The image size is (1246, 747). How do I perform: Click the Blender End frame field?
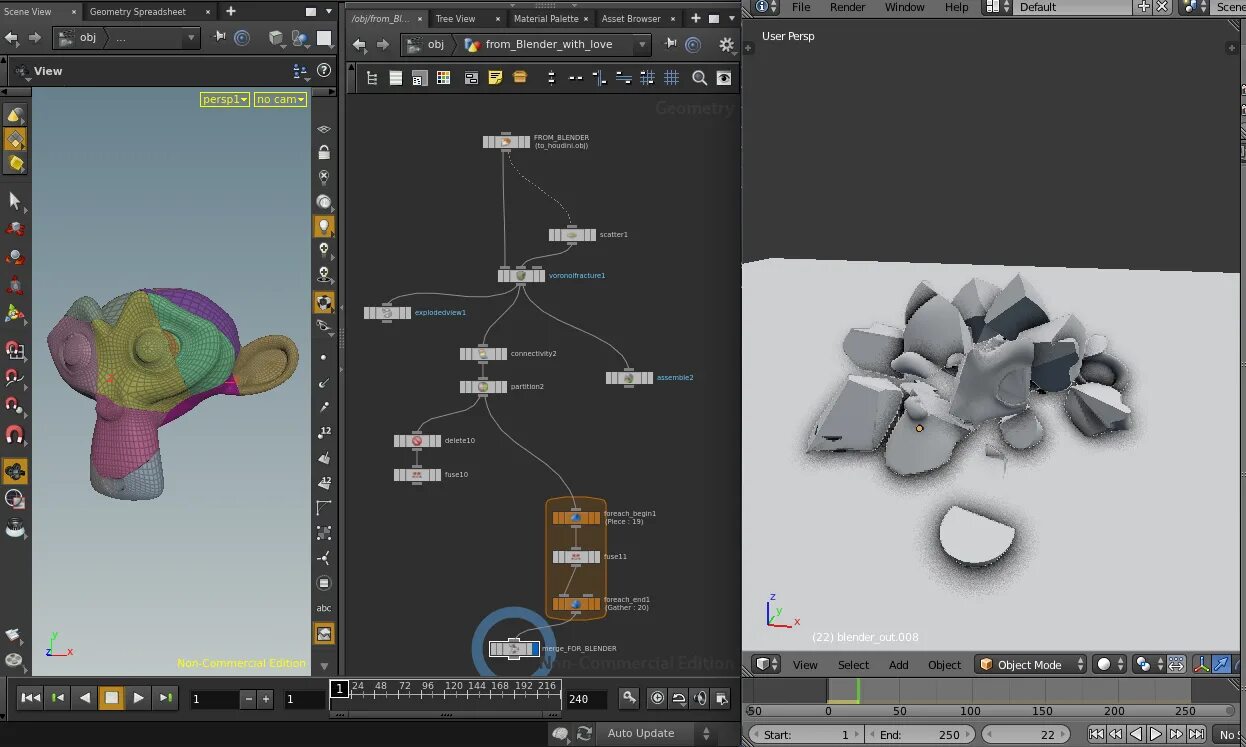click(x=920, y=735)
